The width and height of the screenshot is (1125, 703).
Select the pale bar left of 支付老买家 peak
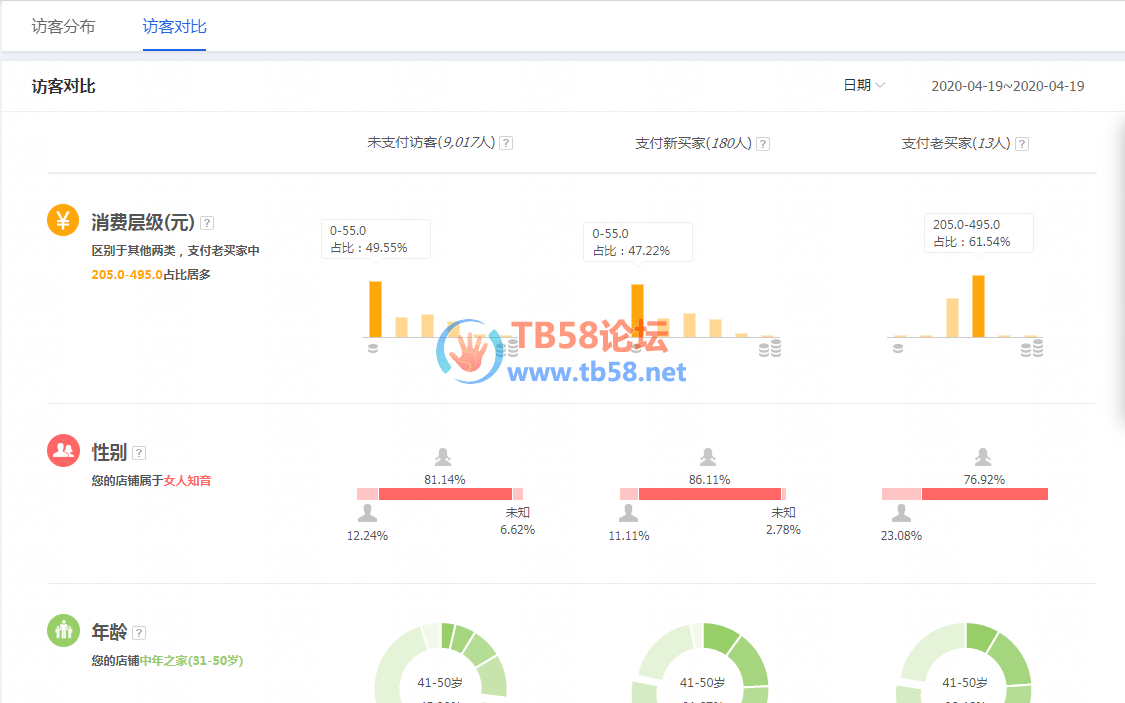(952, 318)
